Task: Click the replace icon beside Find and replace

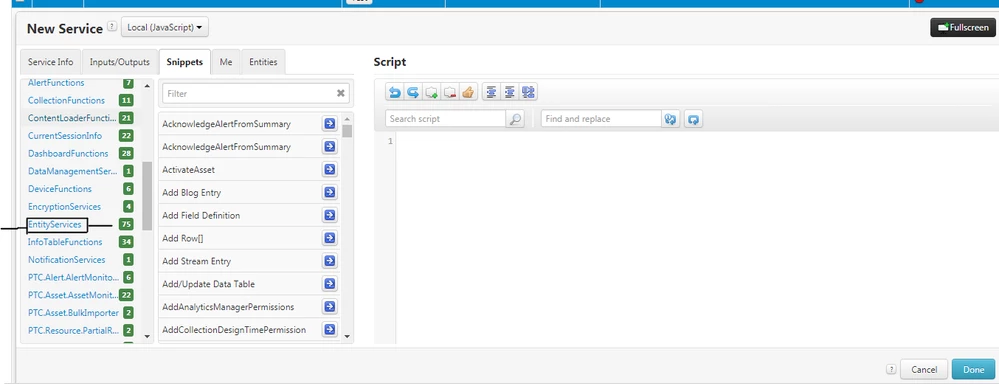Action: (x=670, y=118)
